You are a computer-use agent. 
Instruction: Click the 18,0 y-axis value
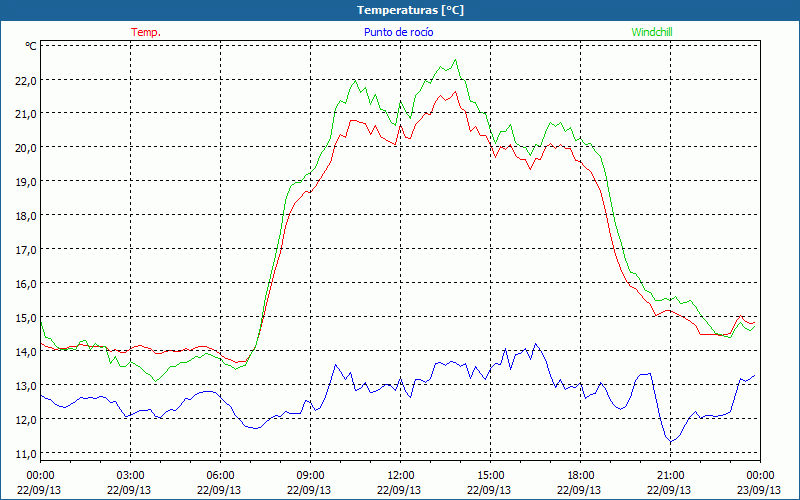(26, 215)
